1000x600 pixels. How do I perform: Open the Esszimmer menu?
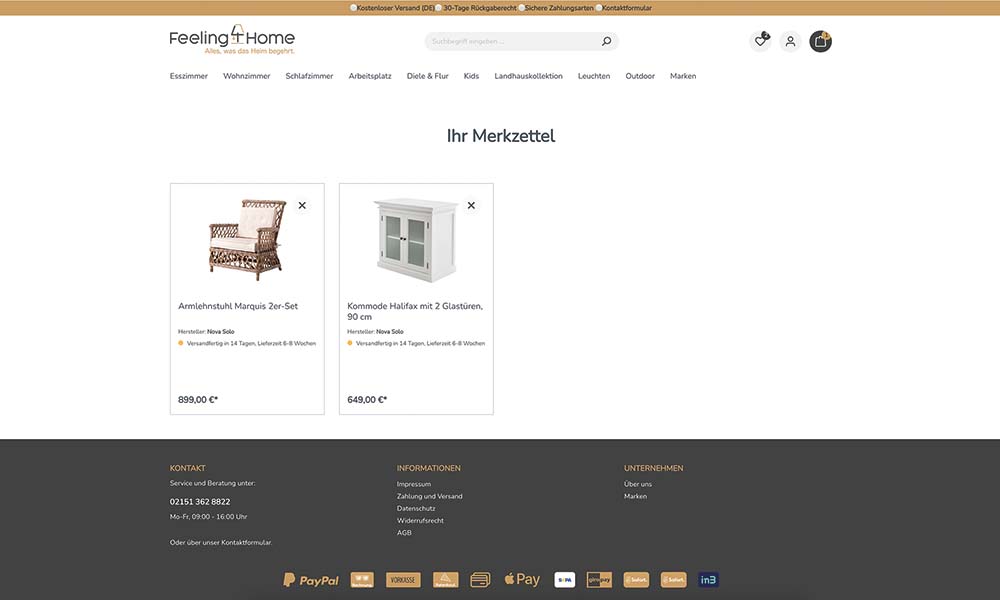point(189,76)
